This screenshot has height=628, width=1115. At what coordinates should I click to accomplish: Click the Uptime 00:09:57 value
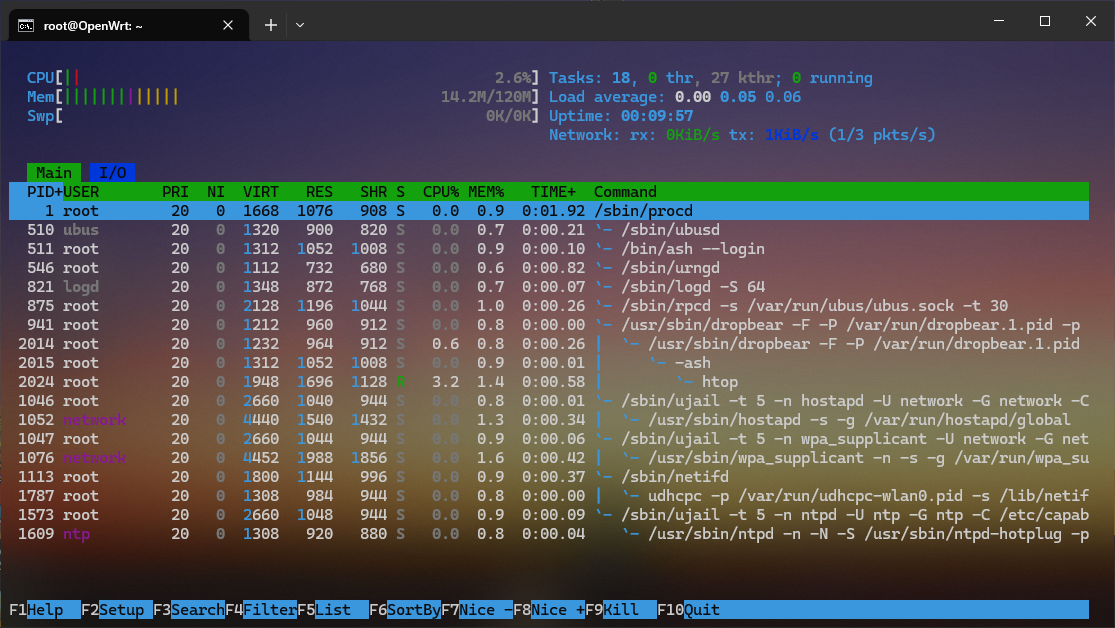[656, 116]
